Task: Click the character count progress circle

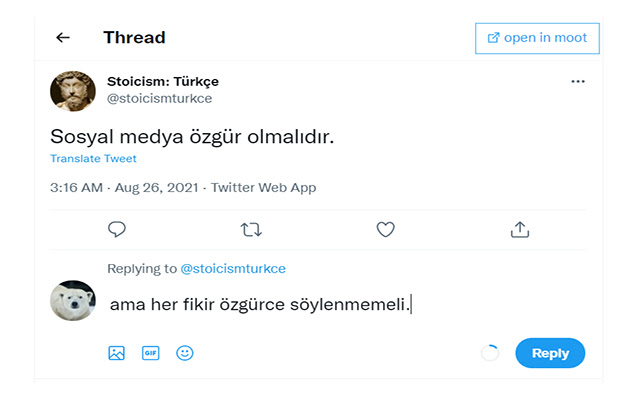Action: [x=490, y=353]
